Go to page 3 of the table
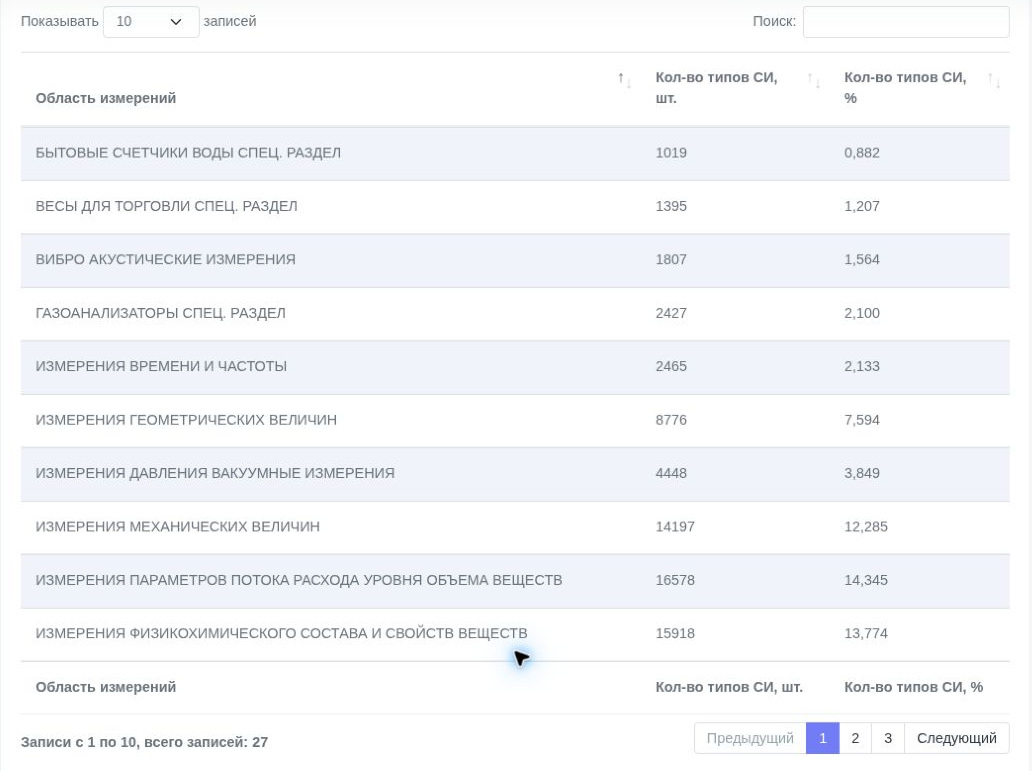The width and height of the screenshot is (1032, 771). tap(888, 738)
